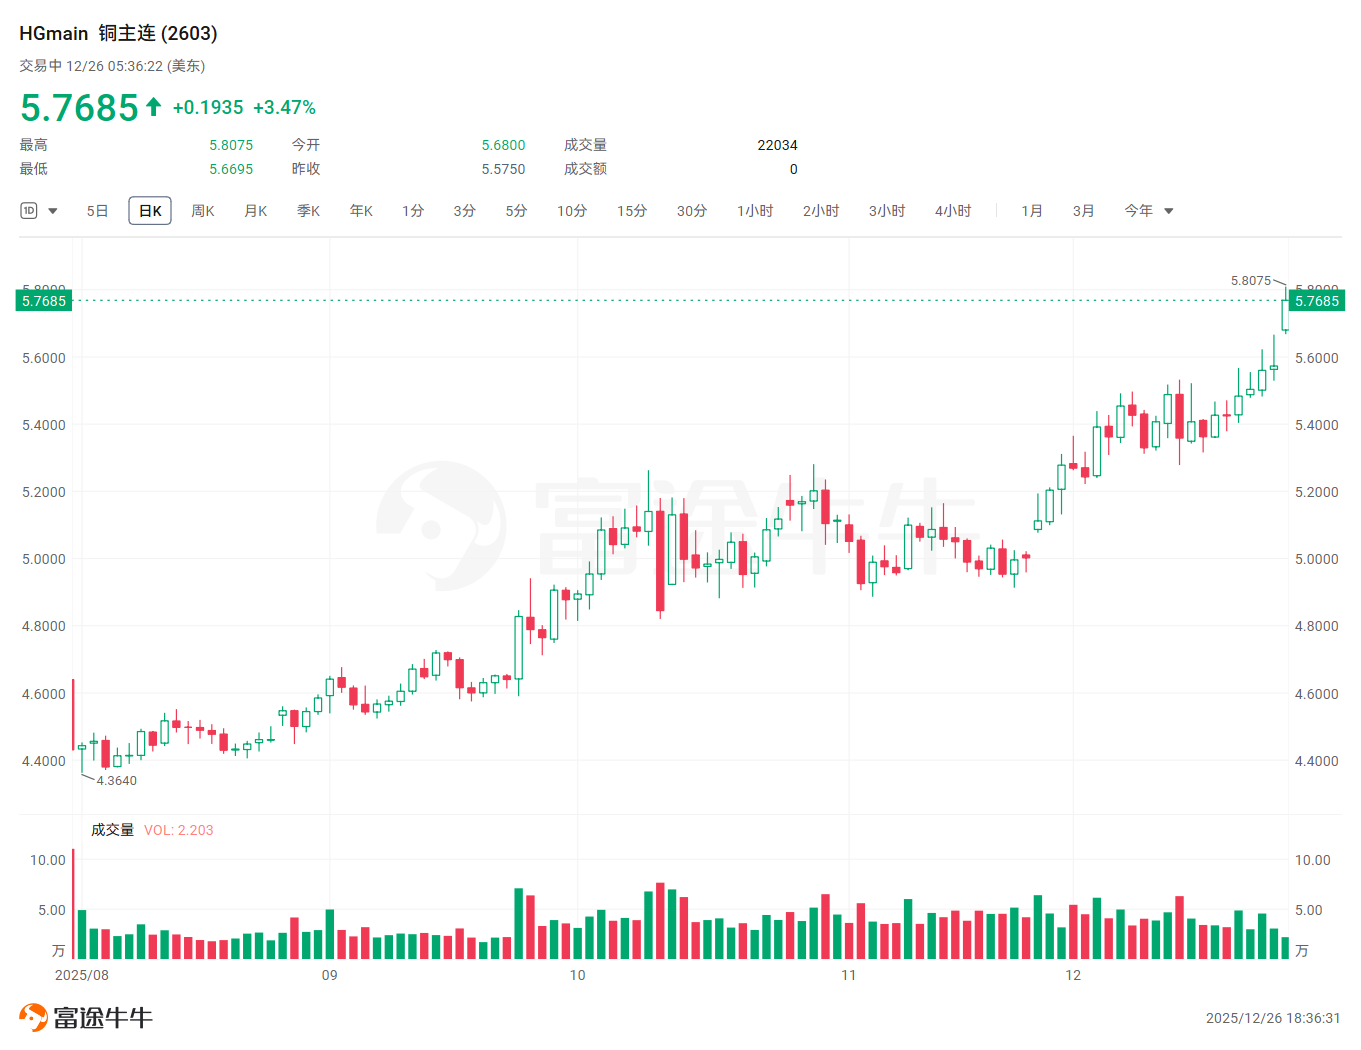Select the 4小时 interval

[x=953, y=211]
